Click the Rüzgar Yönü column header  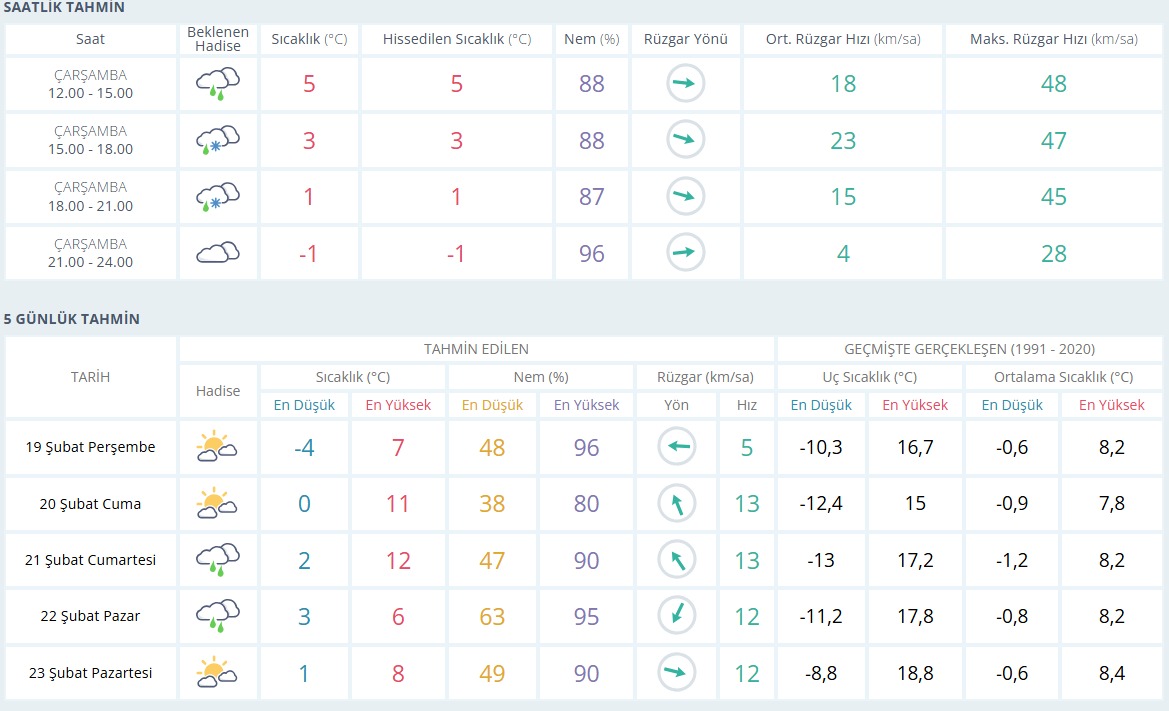coord(685,39)
